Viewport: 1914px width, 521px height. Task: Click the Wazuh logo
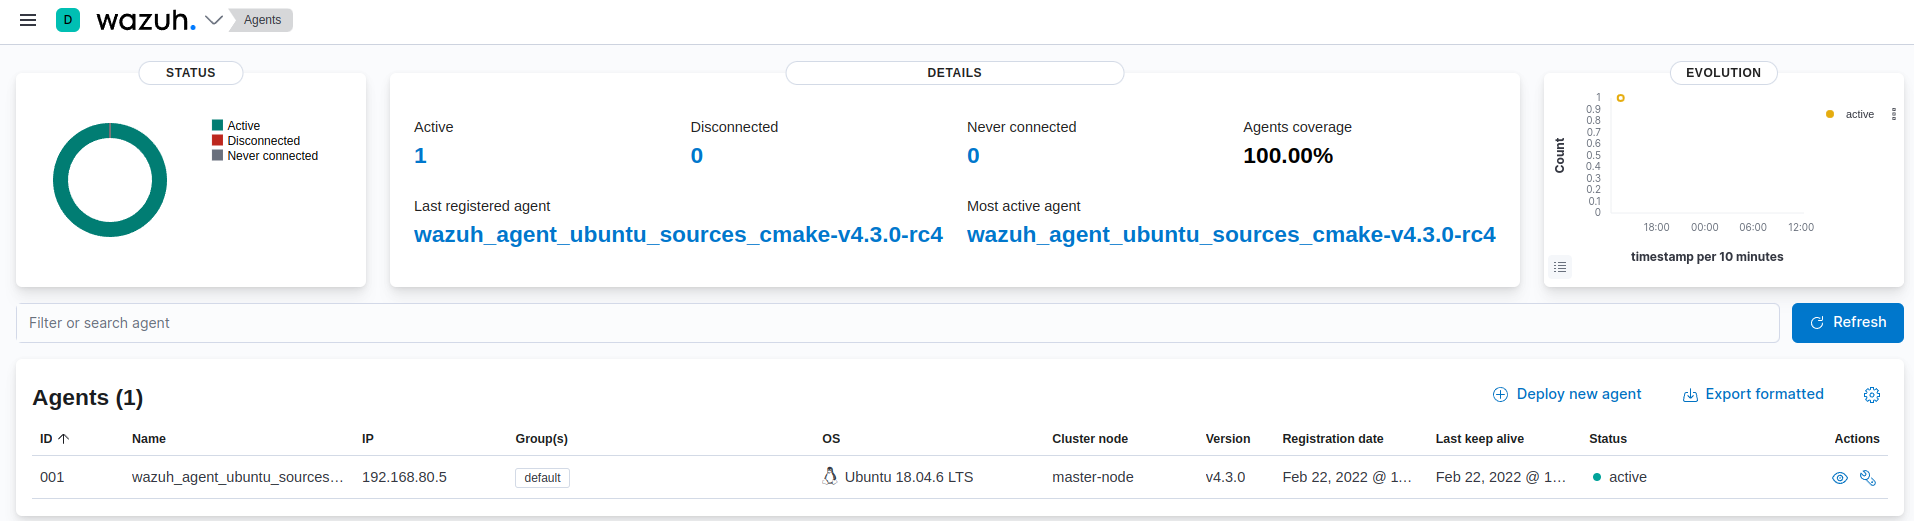[146, 20]
